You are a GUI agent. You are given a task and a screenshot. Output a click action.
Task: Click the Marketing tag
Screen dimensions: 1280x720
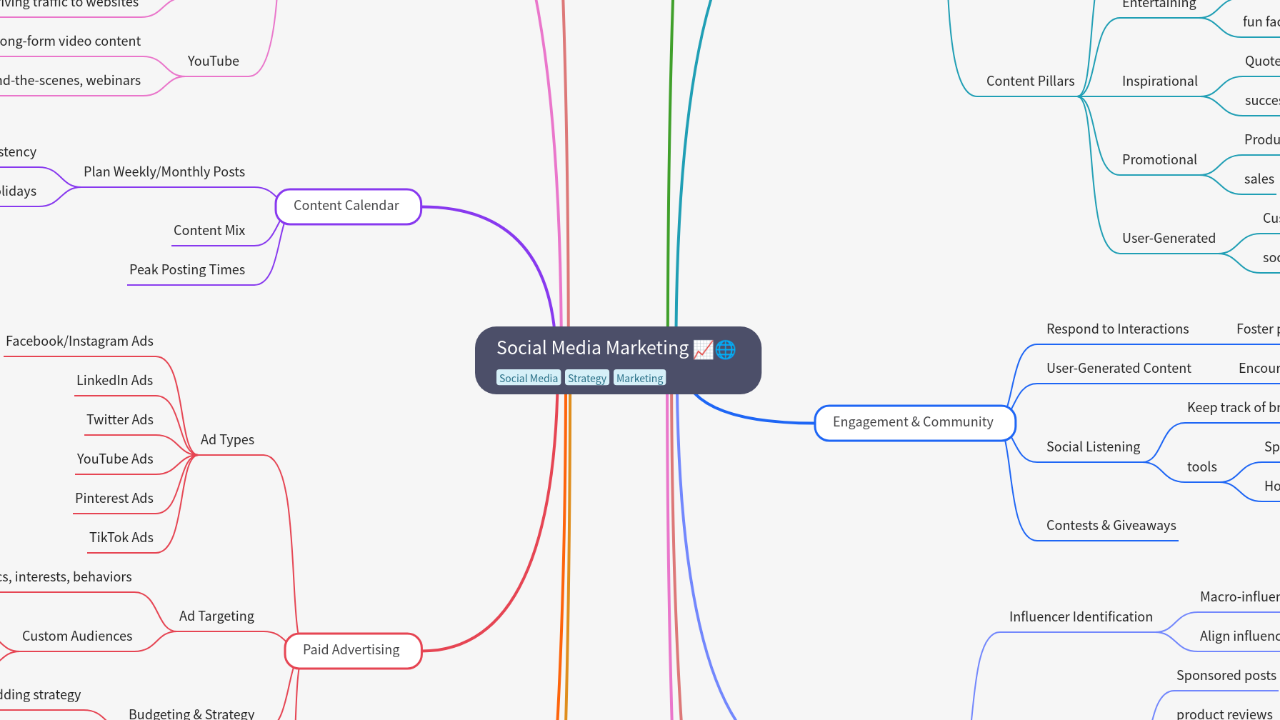pyautogui.click(x=639, y=378)
